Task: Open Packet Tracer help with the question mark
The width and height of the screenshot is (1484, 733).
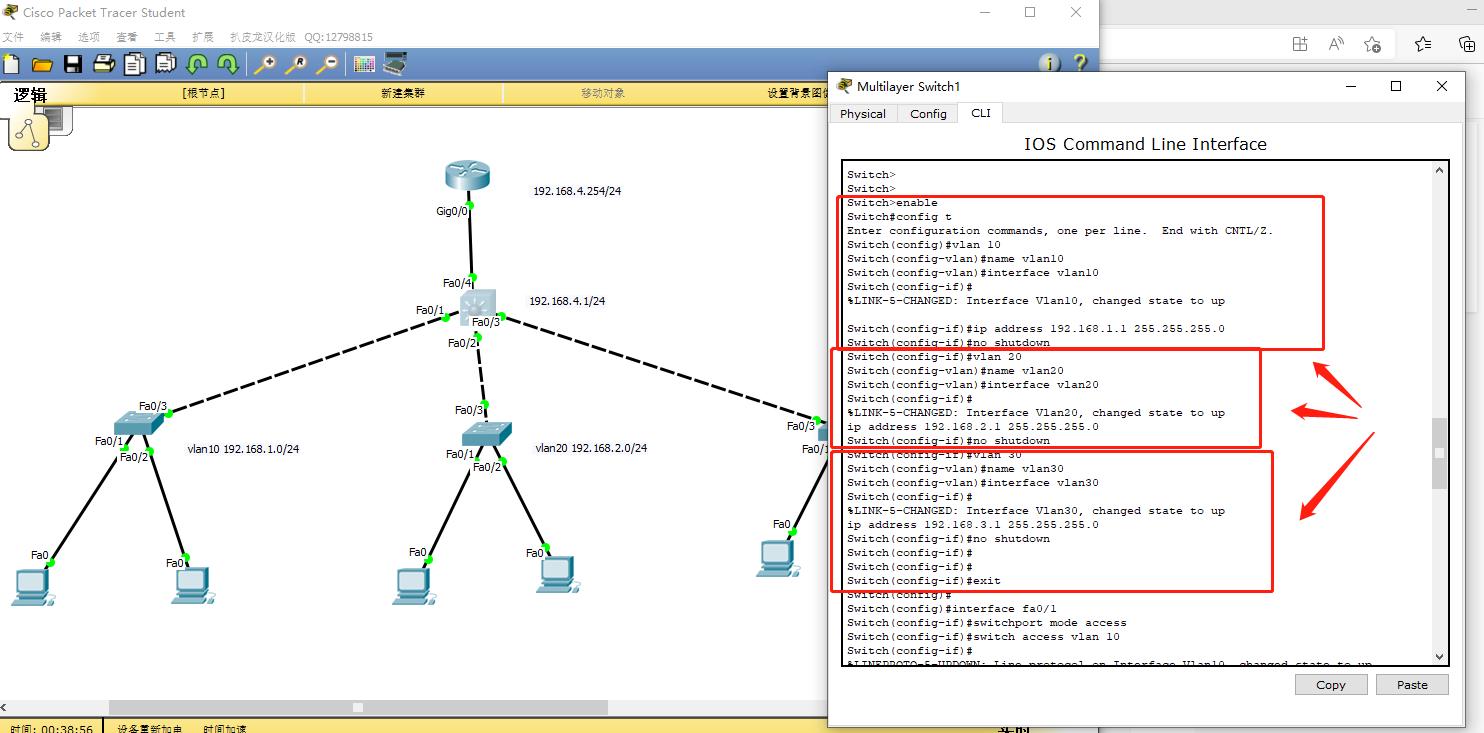Action: pyautogui.click(x=1081, y=63)
